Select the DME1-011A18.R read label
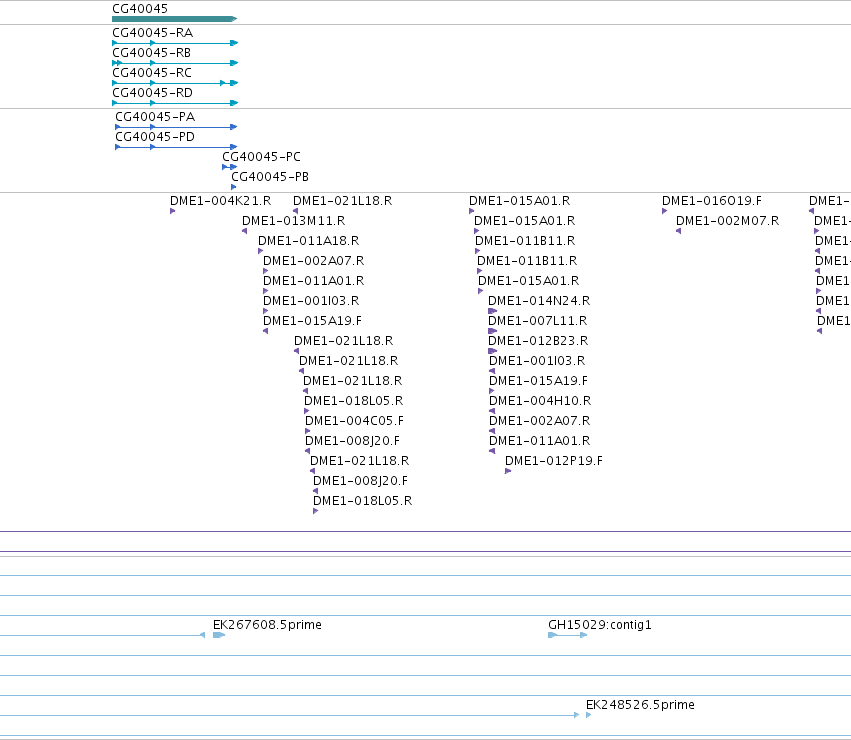This screenshot has width=851, height=740. pyautogui.click(x=308, y=241)
